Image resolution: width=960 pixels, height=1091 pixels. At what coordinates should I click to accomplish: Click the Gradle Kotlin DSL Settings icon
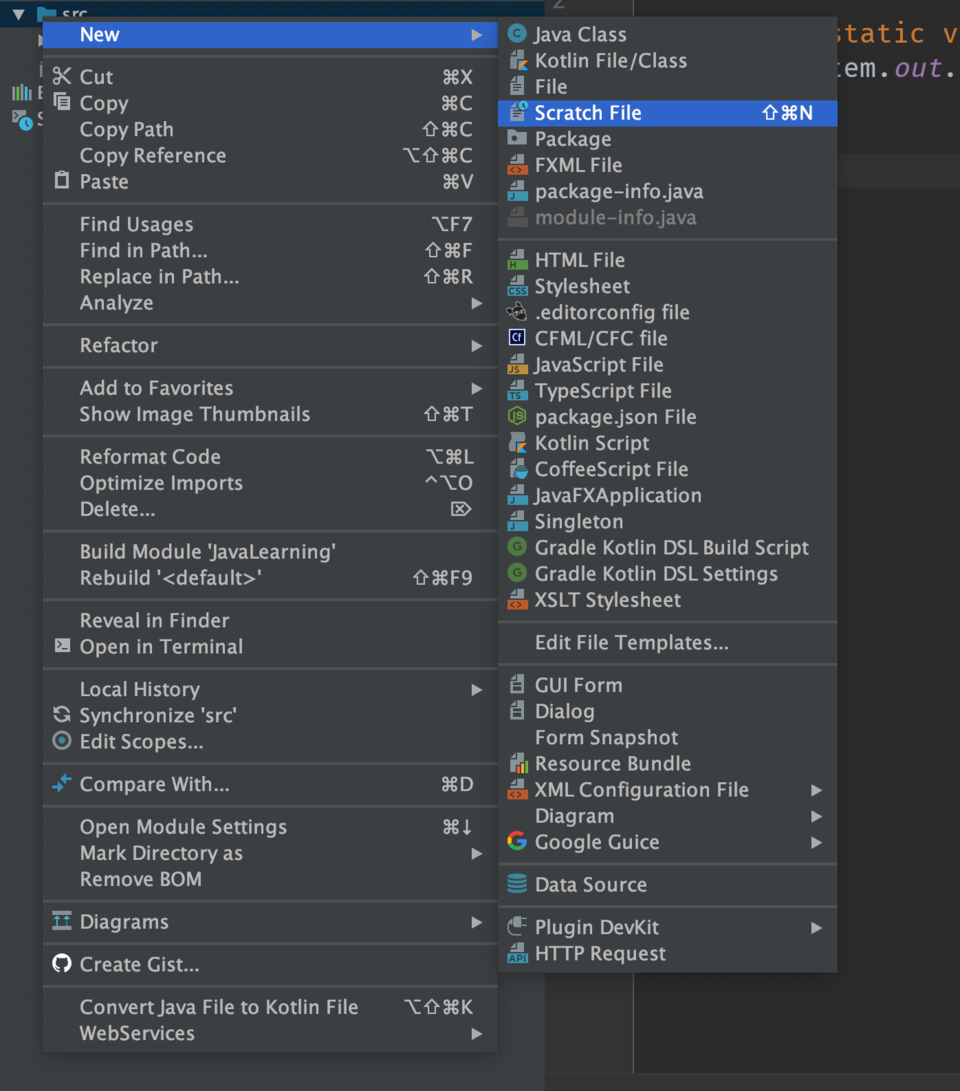point(517,574)
